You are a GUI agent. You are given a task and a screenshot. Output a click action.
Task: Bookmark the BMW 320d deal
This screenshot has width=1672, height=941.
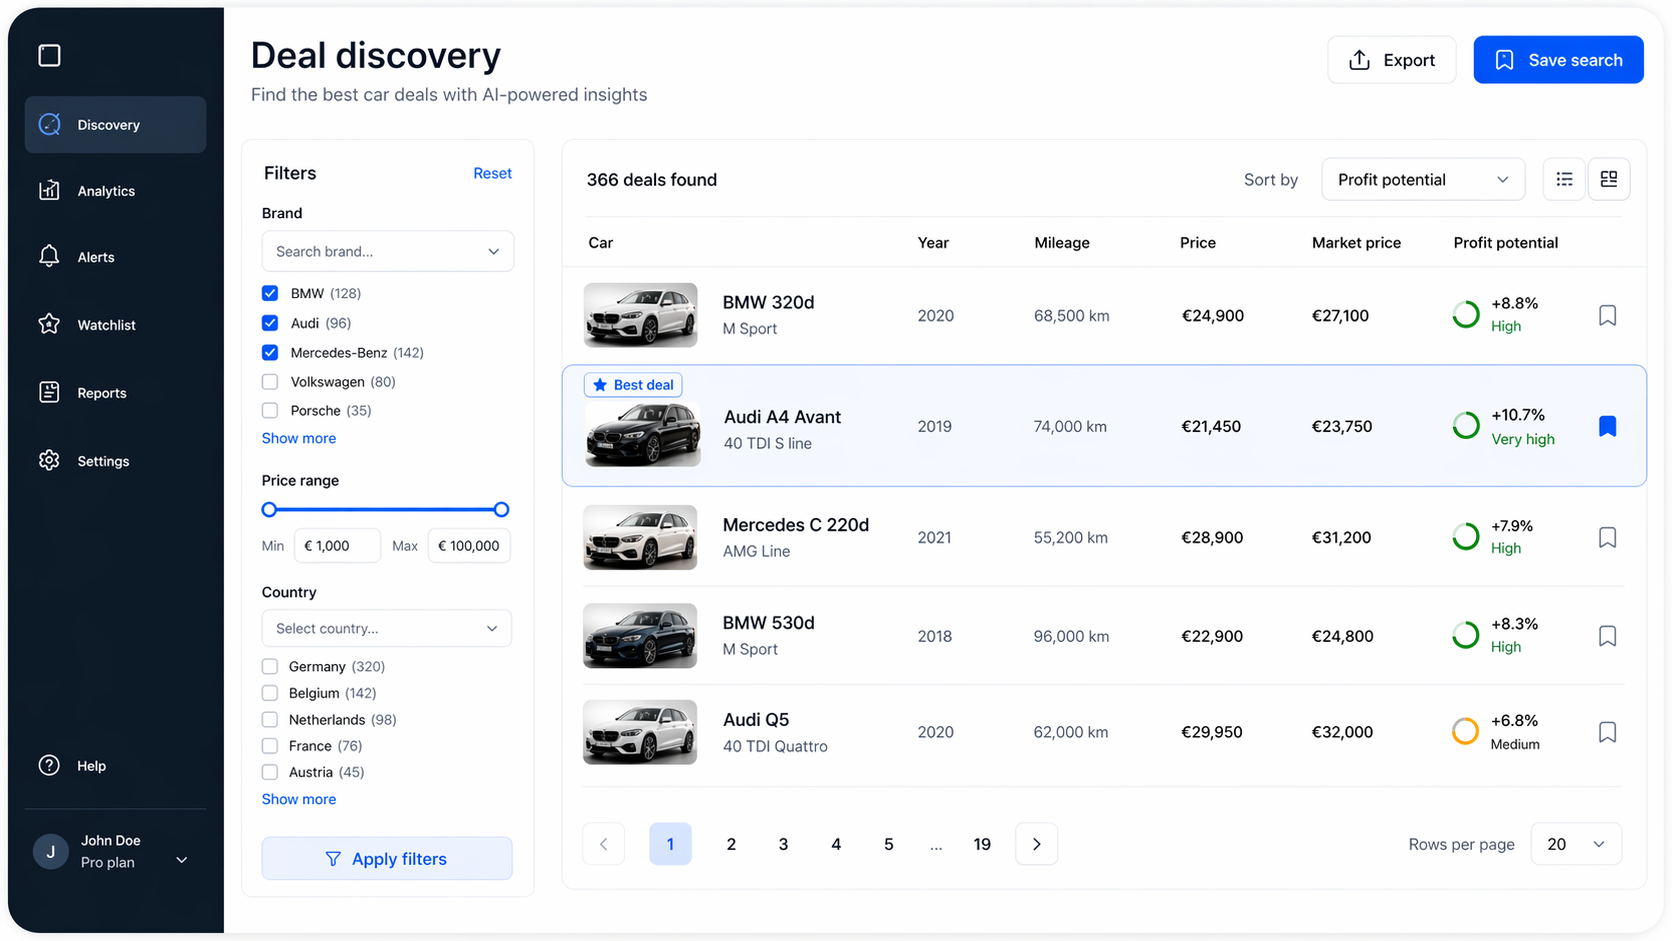tap(1607, 315)
